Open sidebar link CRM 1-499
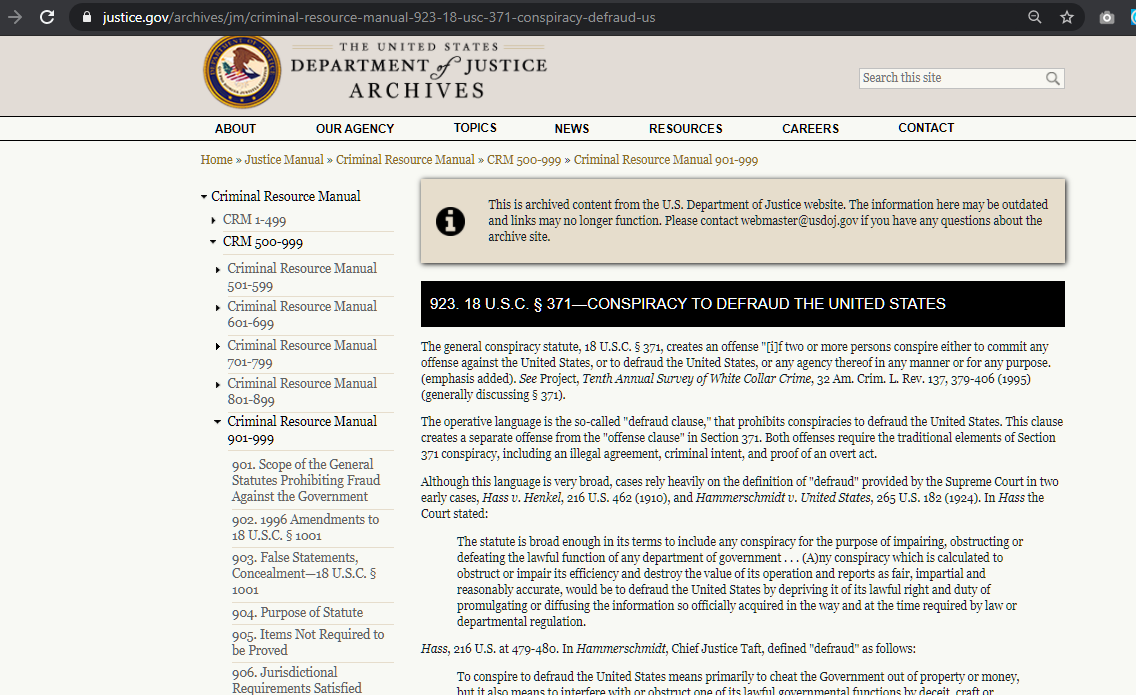Image resolution: width=1136 pixels, height=695 pixels. pos(254,220)
